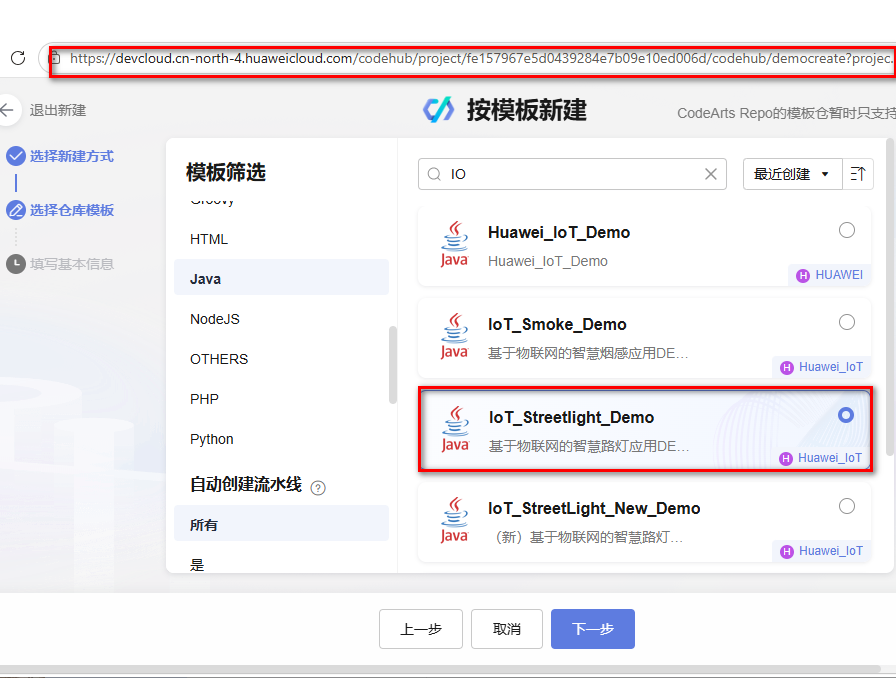
Task: Select the Huawei_IoT_Demo radio button
Action: [846, 230]
